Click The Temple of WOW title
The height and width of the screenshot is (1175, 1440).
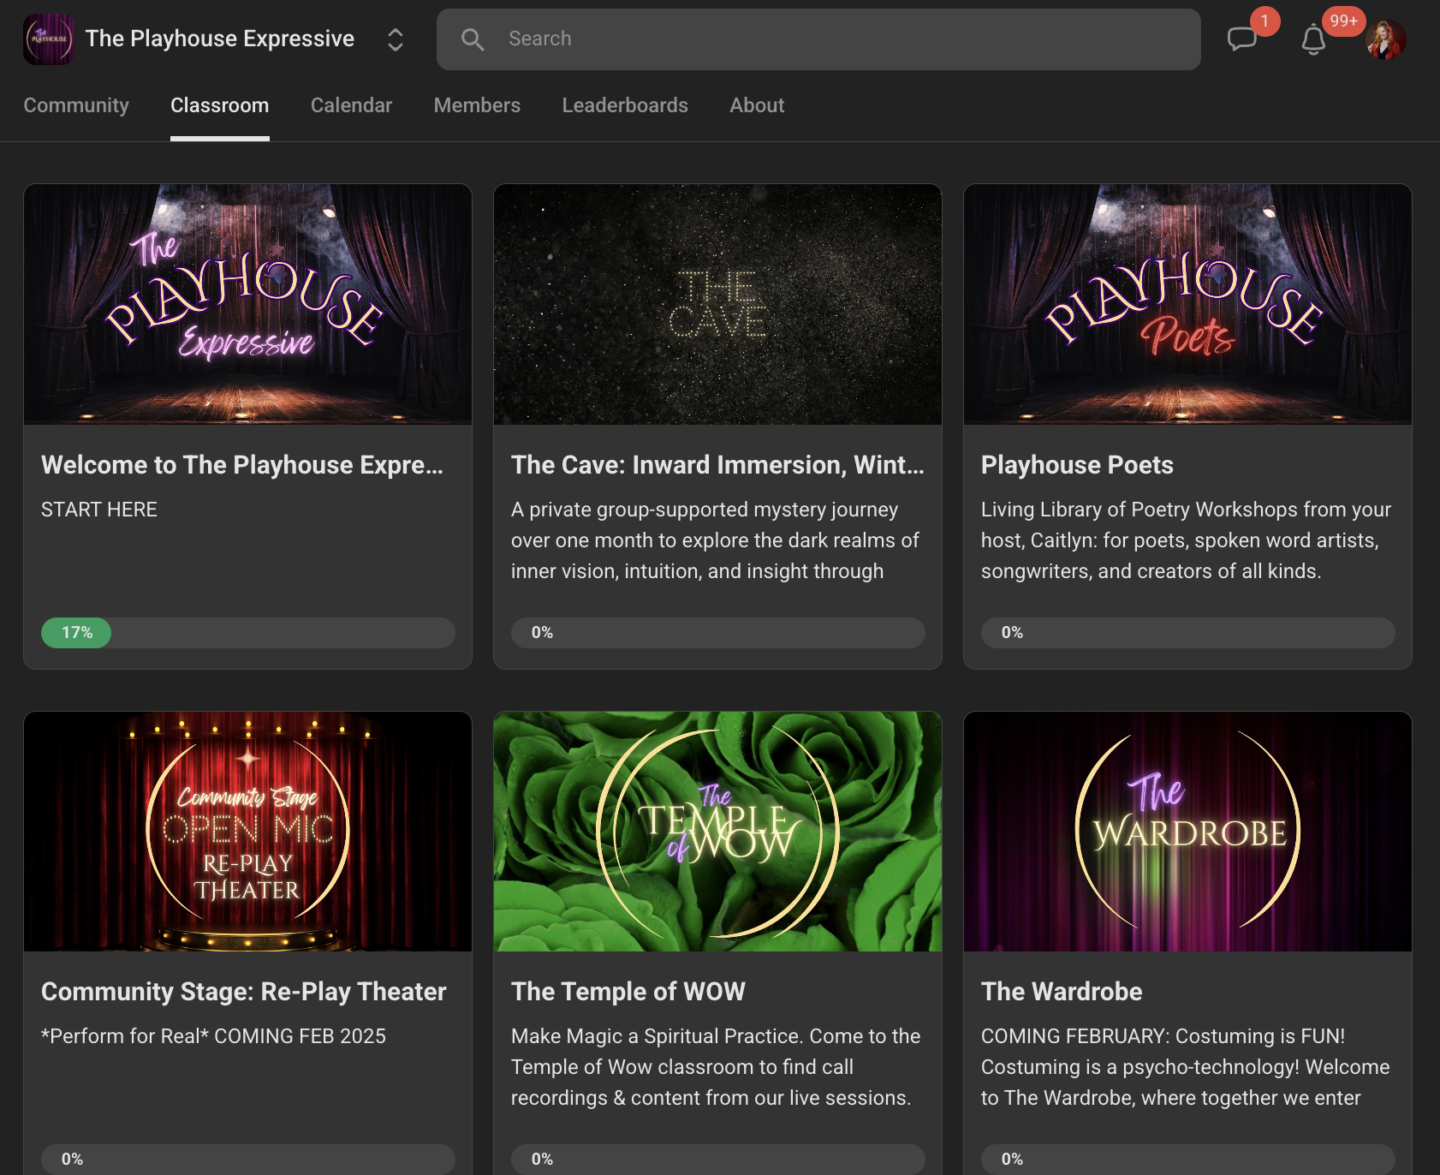coord(628,991)
